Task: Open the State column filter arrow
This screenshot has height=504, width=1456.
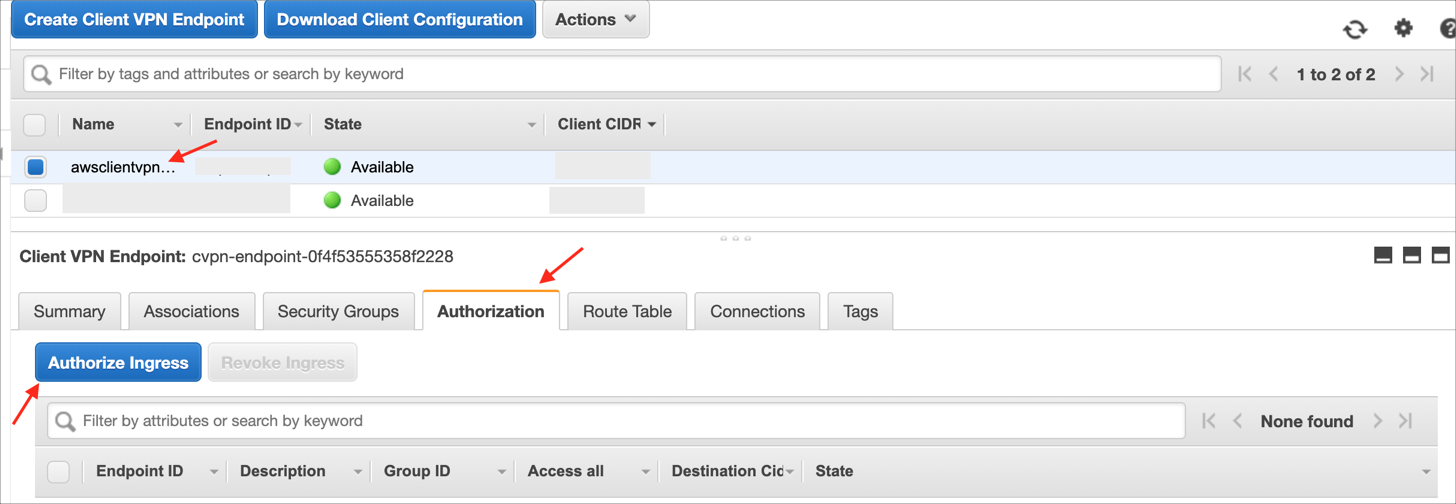Action: 532,125
